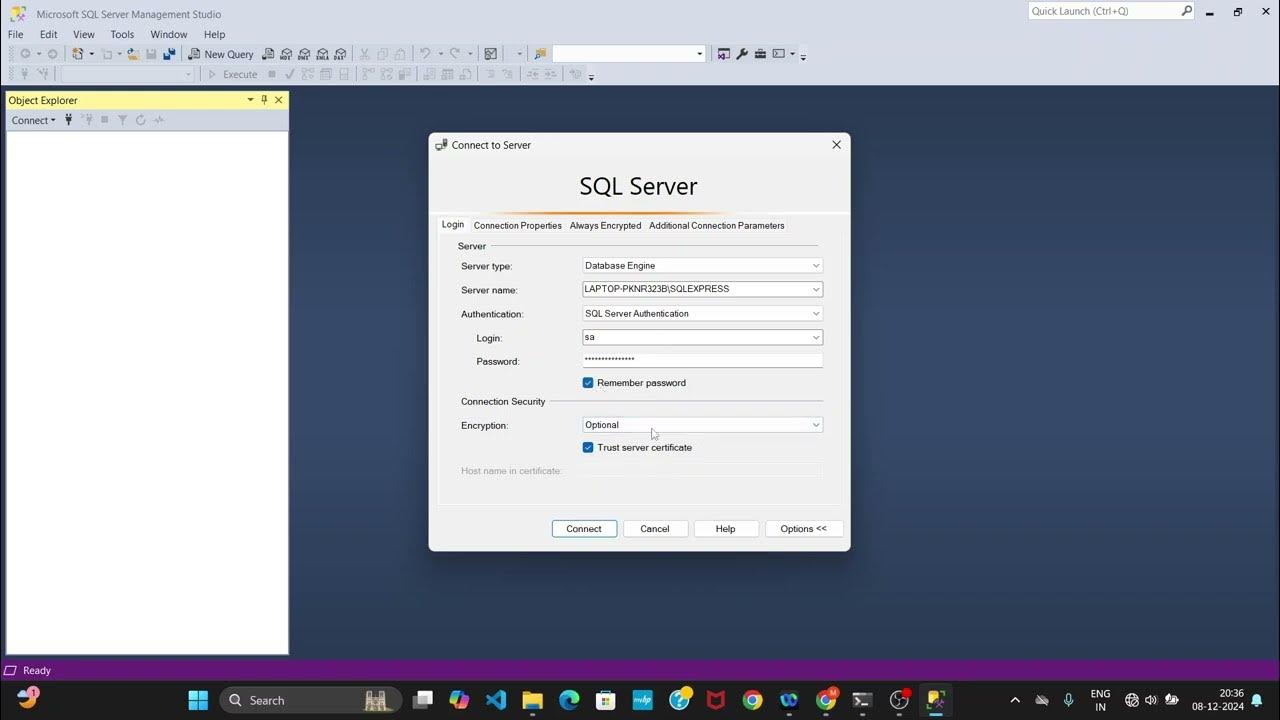The image size is (1280, 720).
Task: Click the MDX query icon
Action: (x=286, y=54)
